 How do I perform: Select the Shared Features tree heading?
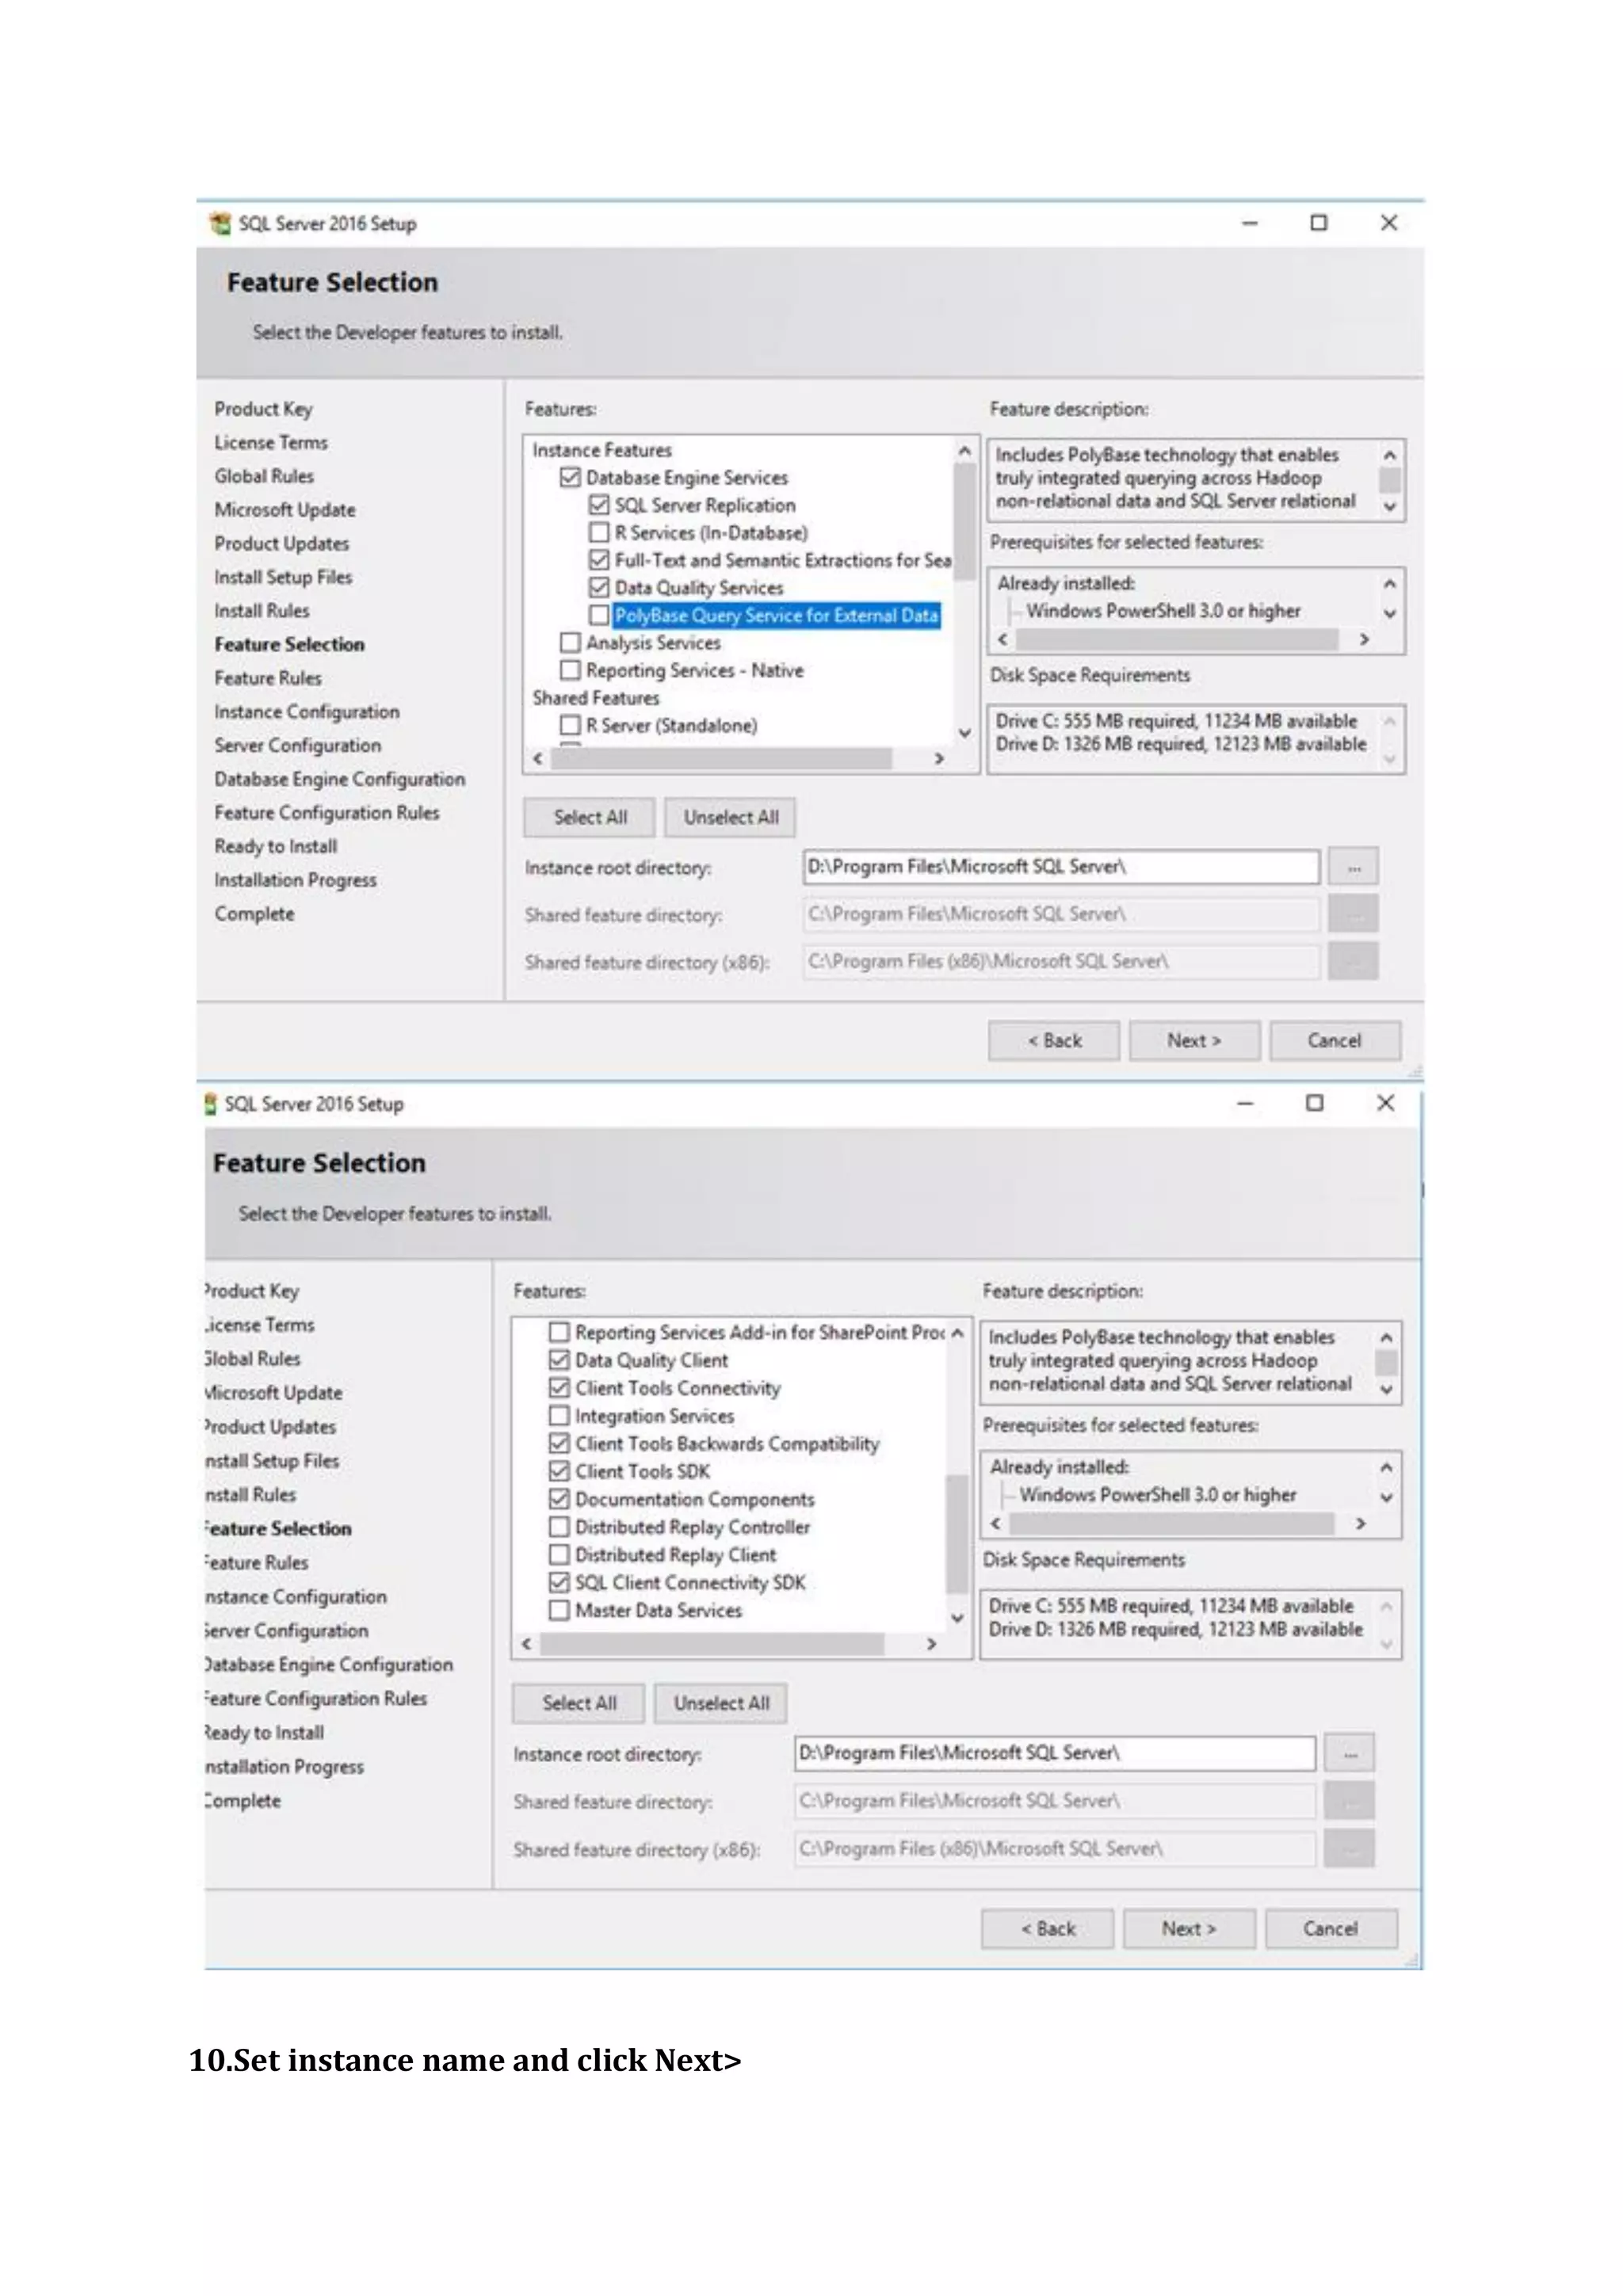click(x=596, y=697)
